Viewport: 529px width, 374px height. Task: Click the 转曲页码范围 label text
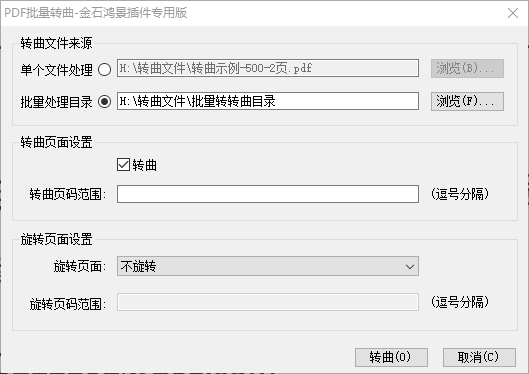(68, 194)
